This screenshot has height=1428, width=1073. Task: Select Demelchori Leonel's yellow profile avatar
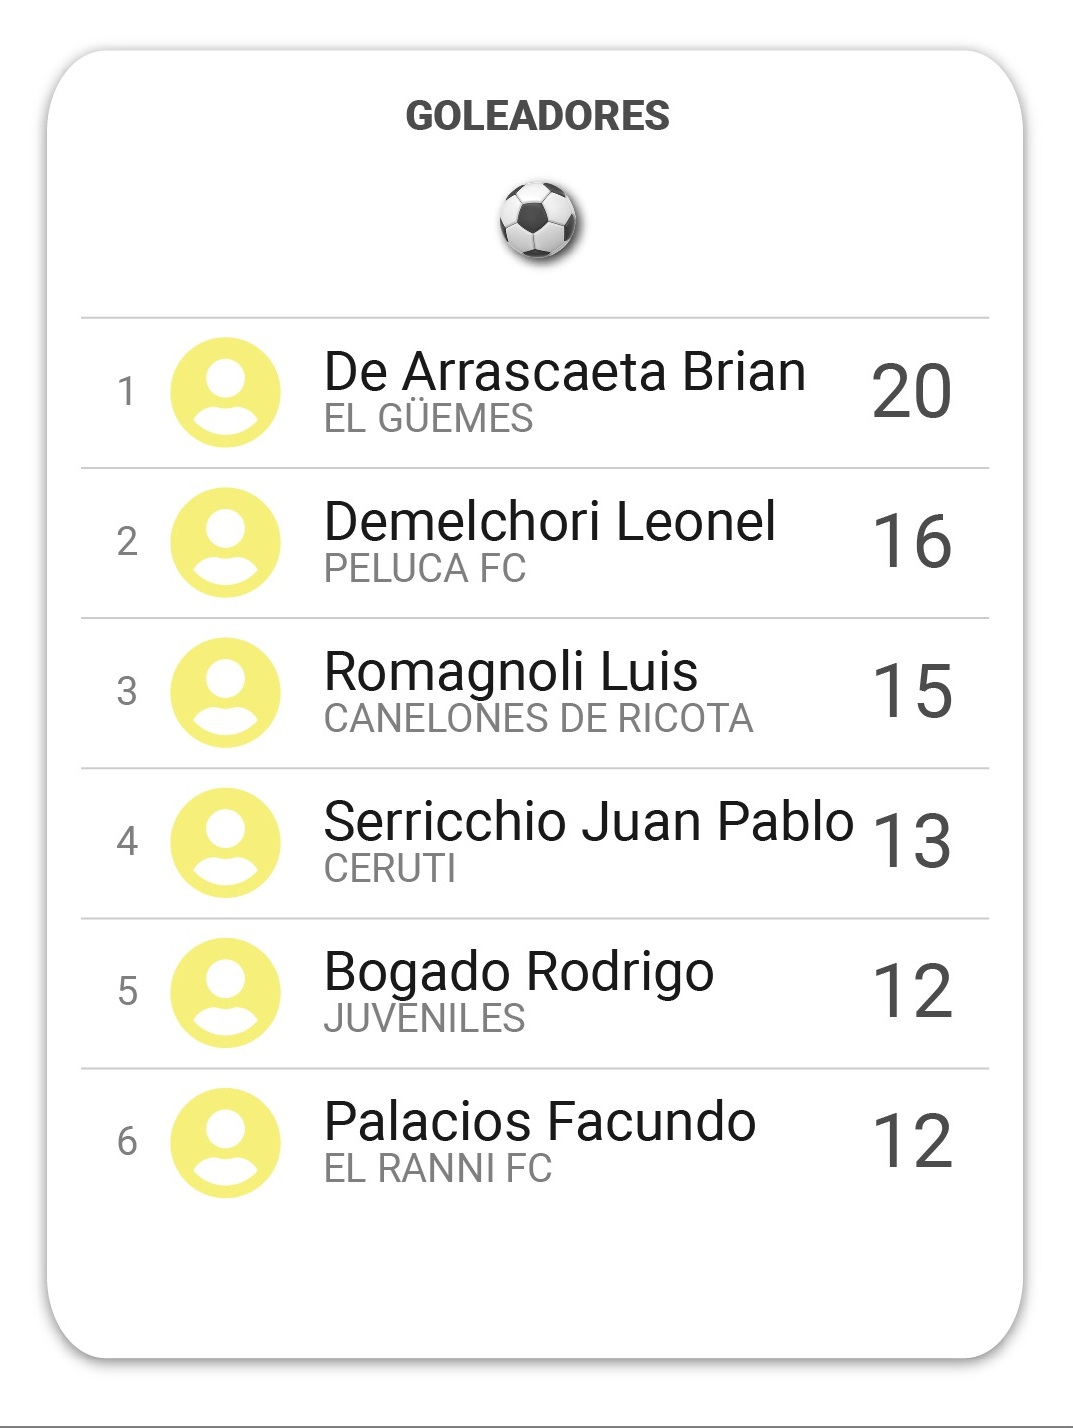225,542
